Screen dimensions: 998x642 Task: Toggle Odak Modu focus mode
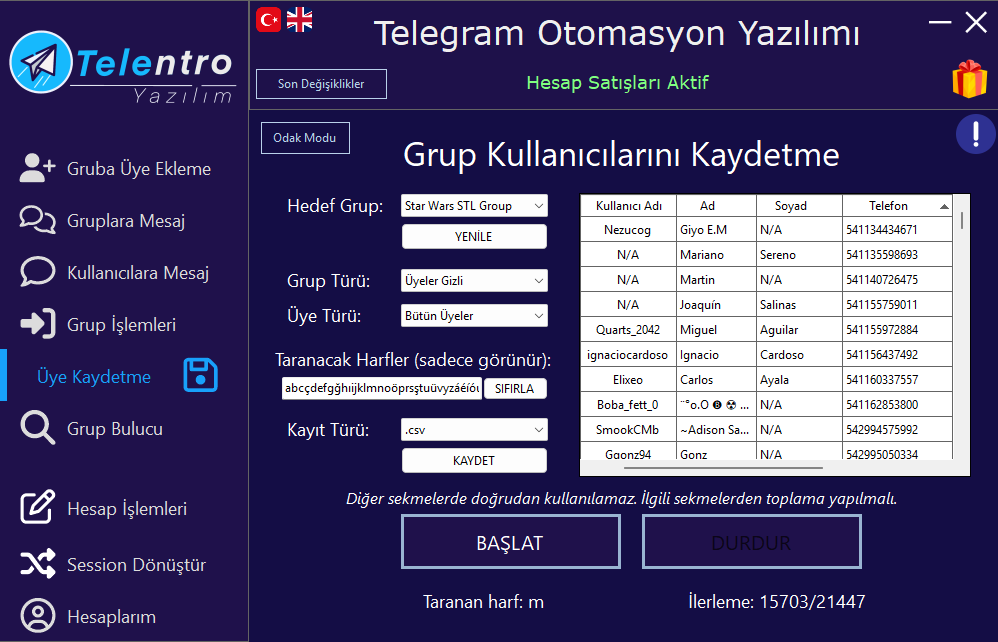[305, 138]
